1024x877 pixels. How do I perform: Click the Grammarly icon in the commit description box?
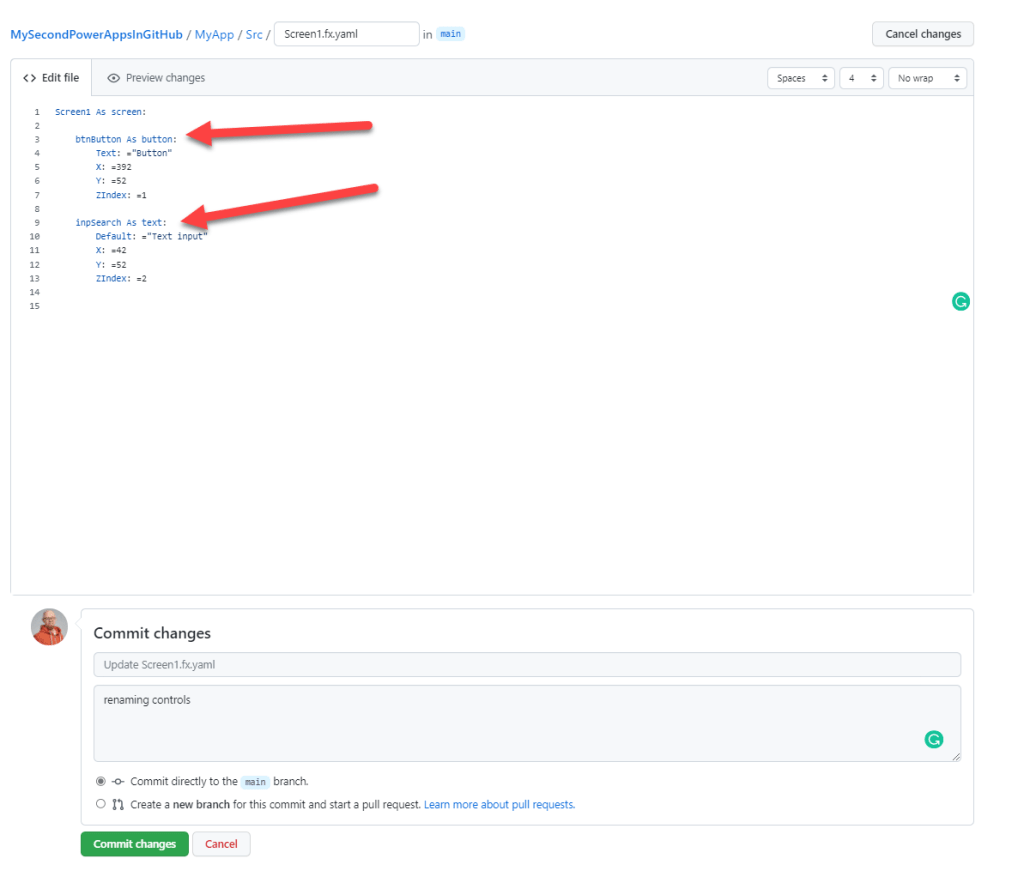[933, 739]
